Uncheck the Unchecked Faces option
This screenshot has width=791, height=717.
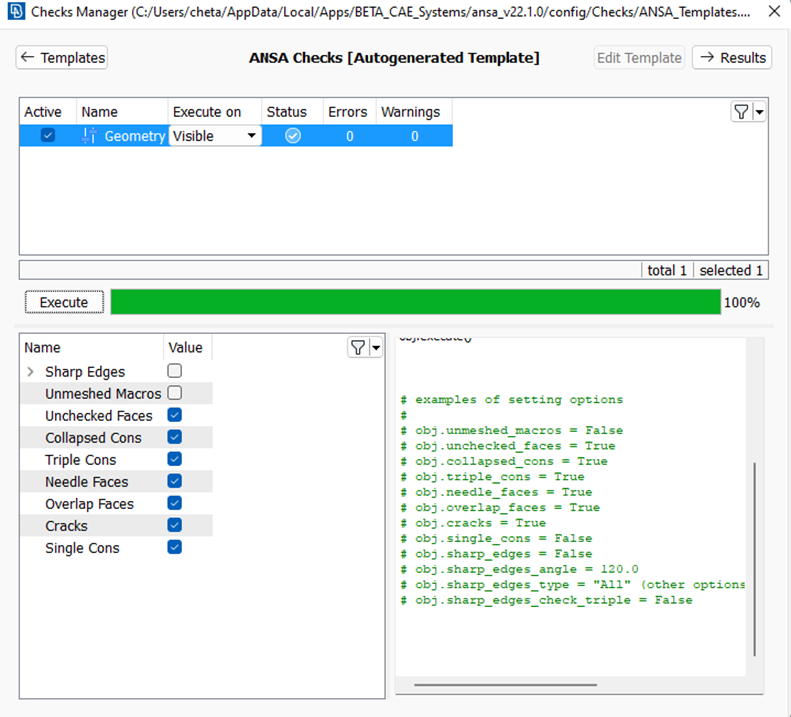pos(175,415)
